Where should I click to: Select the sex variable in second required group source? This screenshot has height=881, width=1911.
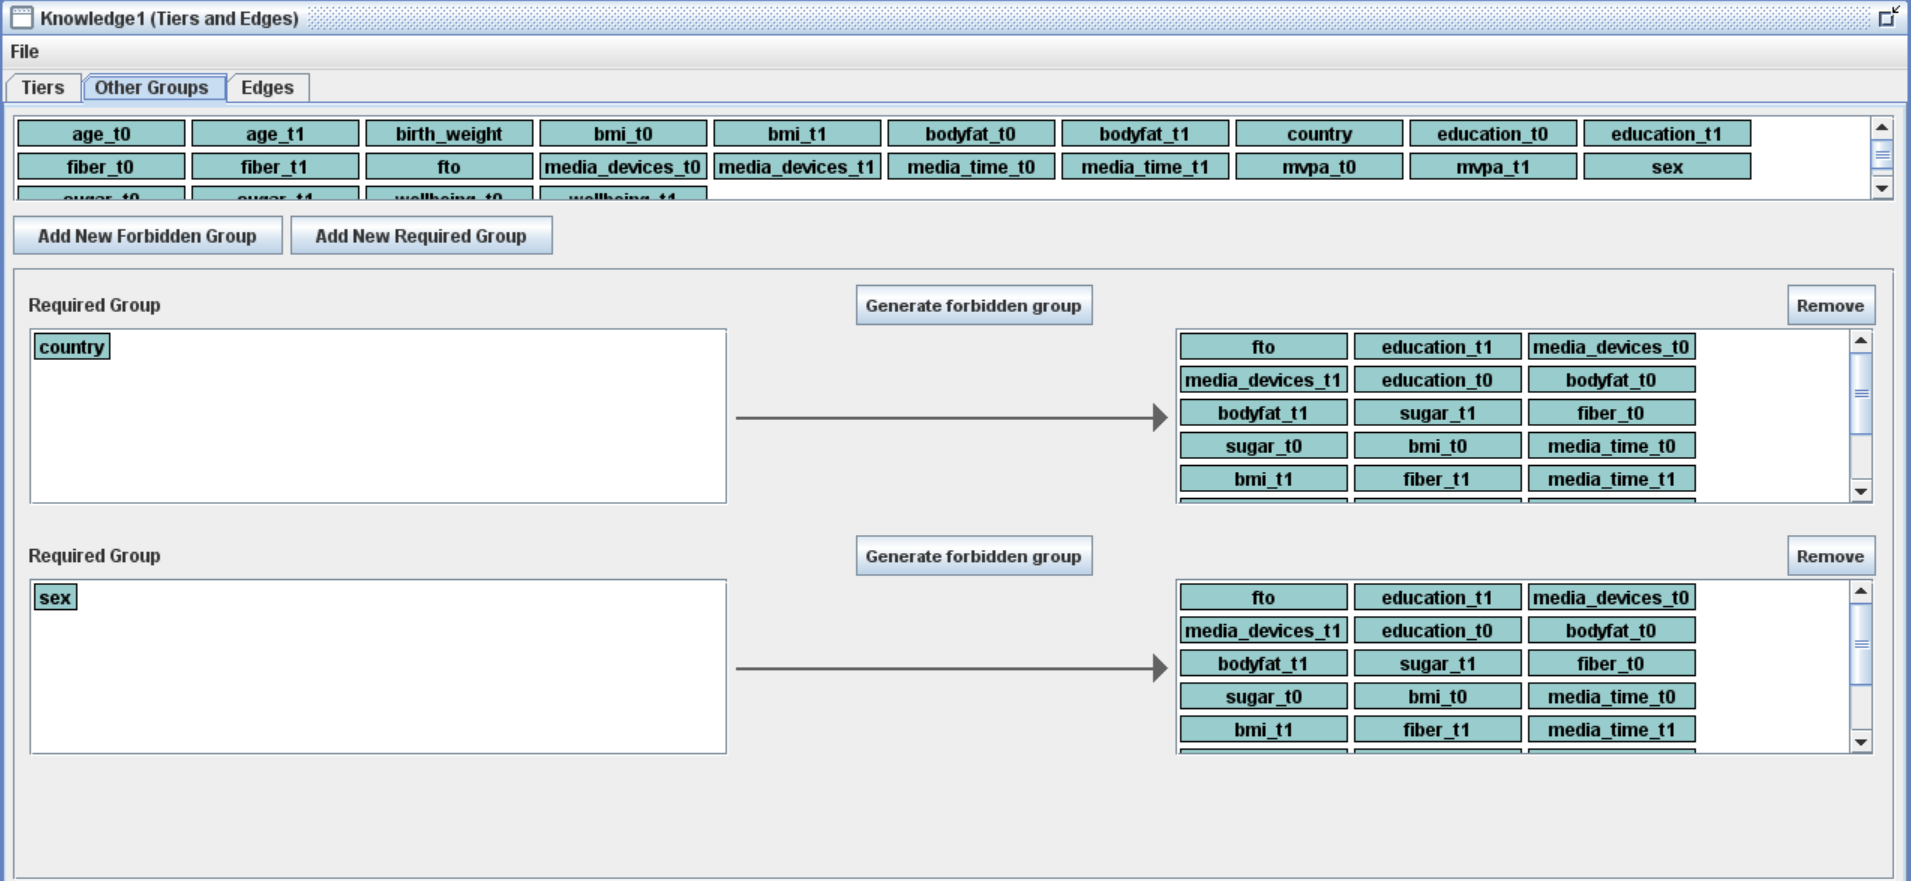pos(55,598)
